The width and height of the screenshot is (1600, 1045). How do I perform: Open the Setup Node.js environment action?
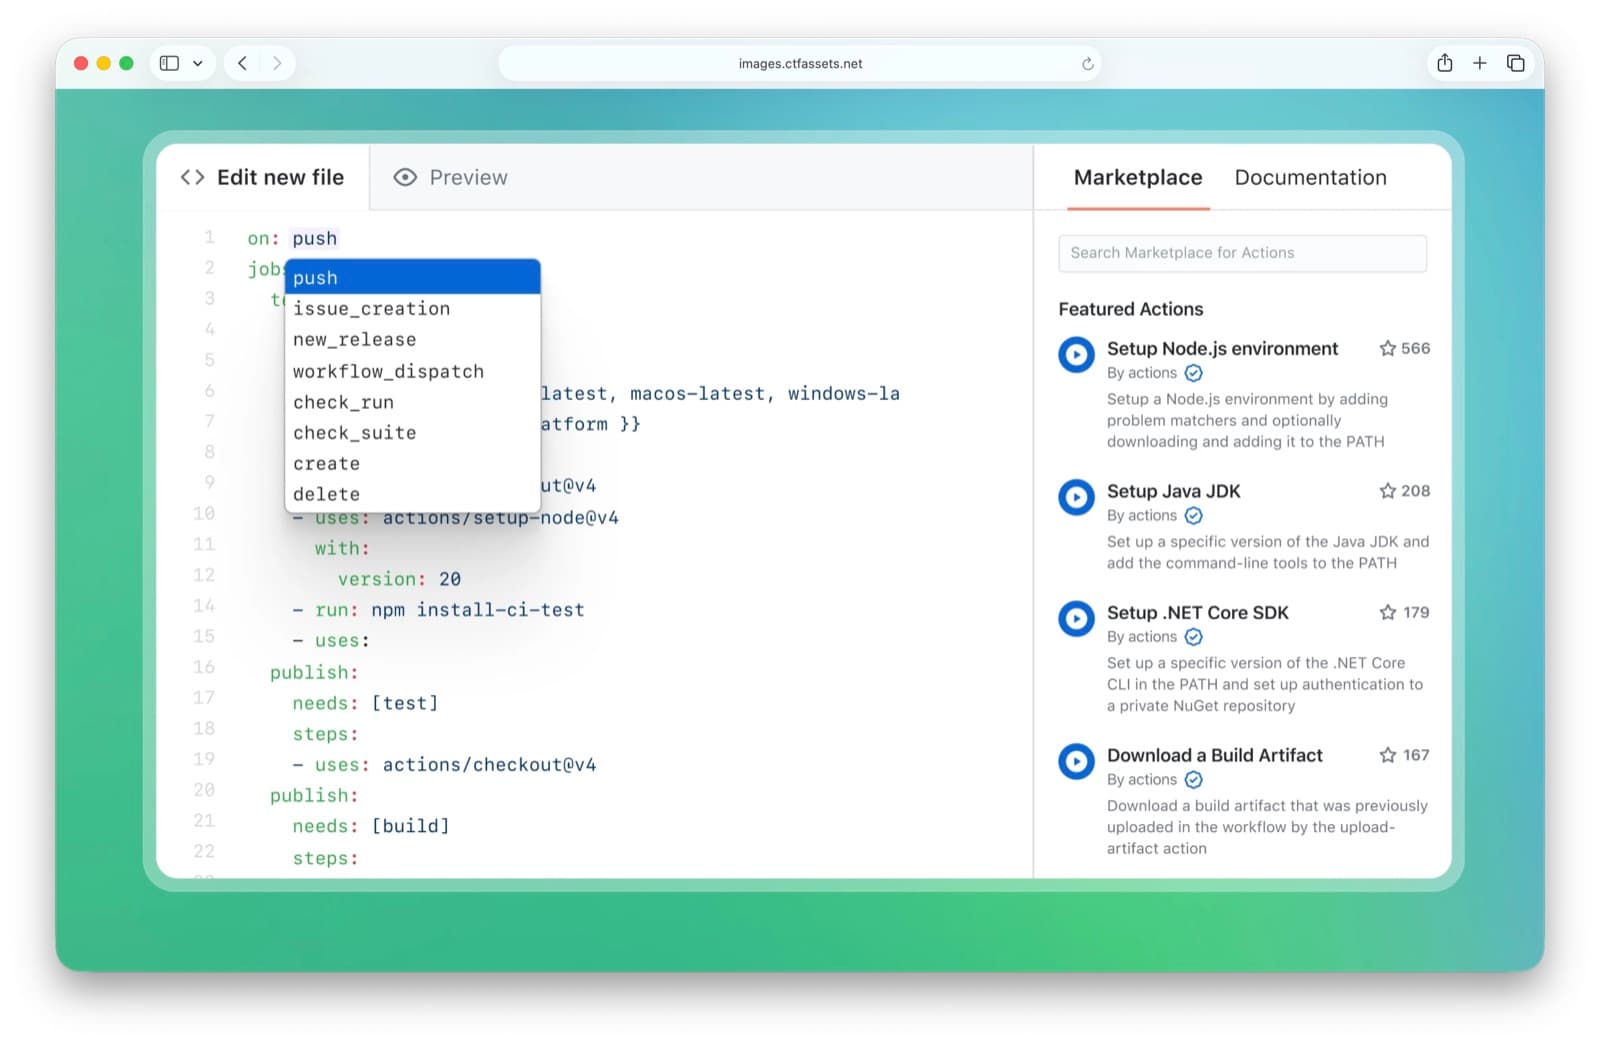1222,348
